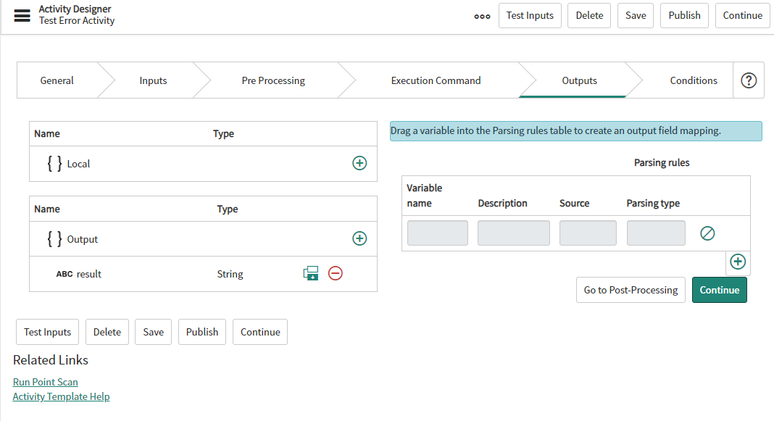
Task: Select the Local variable row label
Action: coord(78,164)
